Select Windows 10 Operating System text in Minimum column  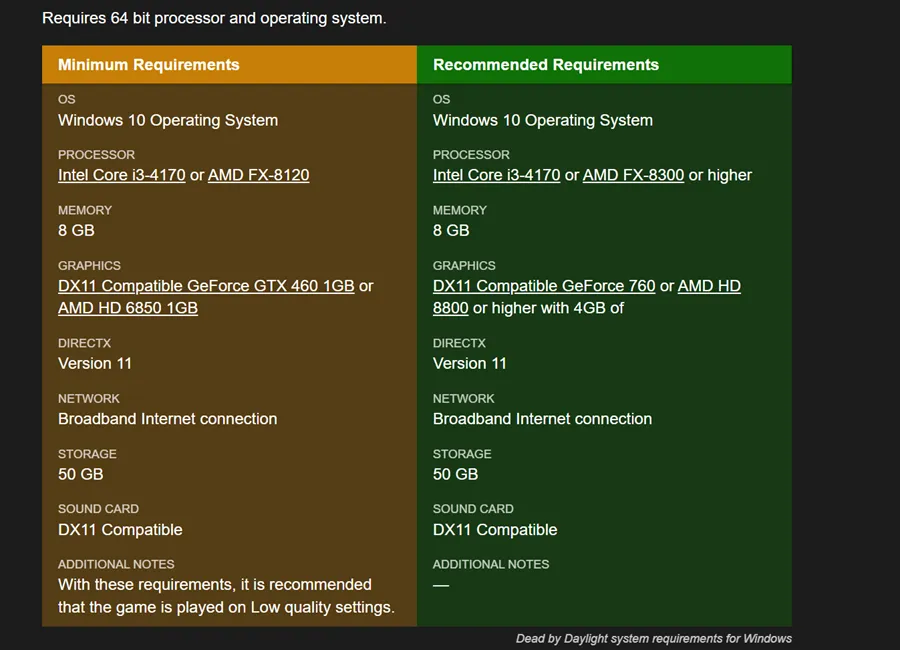click(168, 120)
